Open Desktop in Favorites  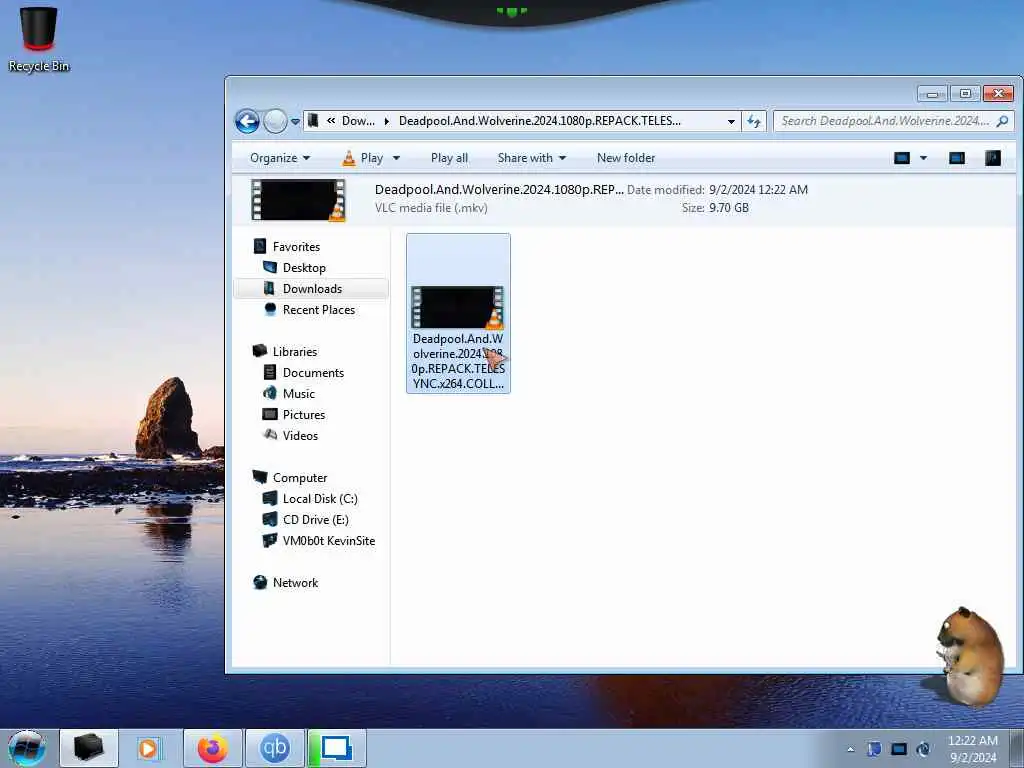coord(304,268)
